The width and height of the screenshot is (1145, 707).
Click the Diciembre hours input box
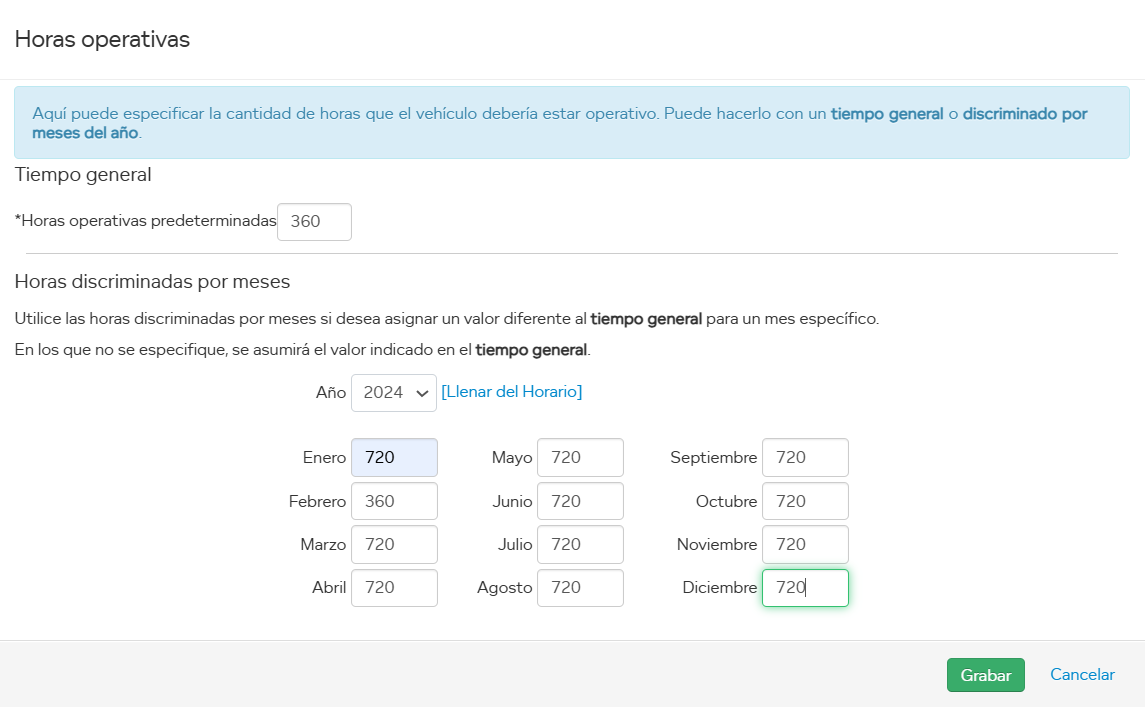pyautogui.click(x=805, y=588)
